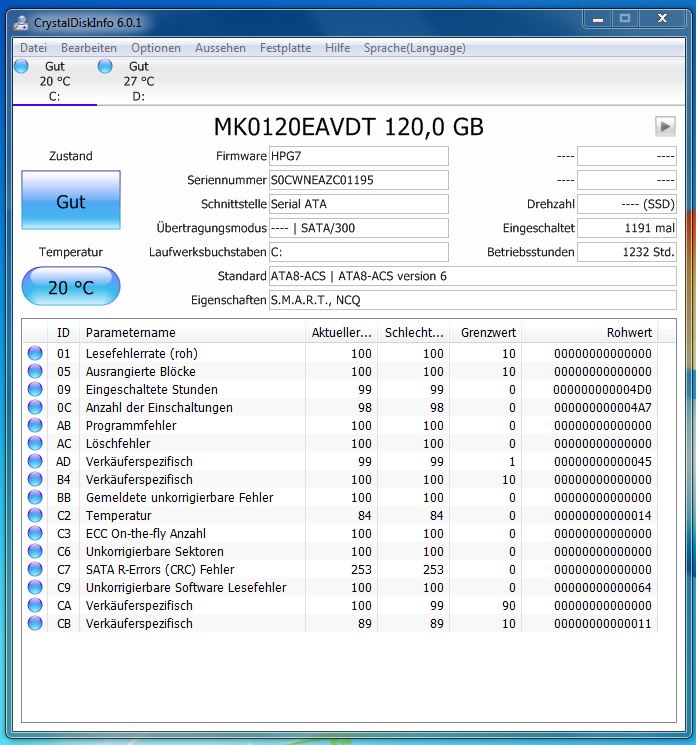Open the Hilfe menu

click(338, 48)
